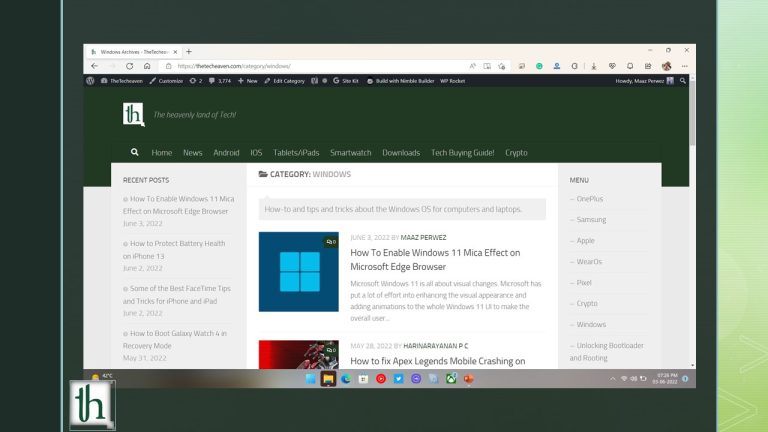Go to Home in site menu
The image size is (768, 432).
(162, 153)
